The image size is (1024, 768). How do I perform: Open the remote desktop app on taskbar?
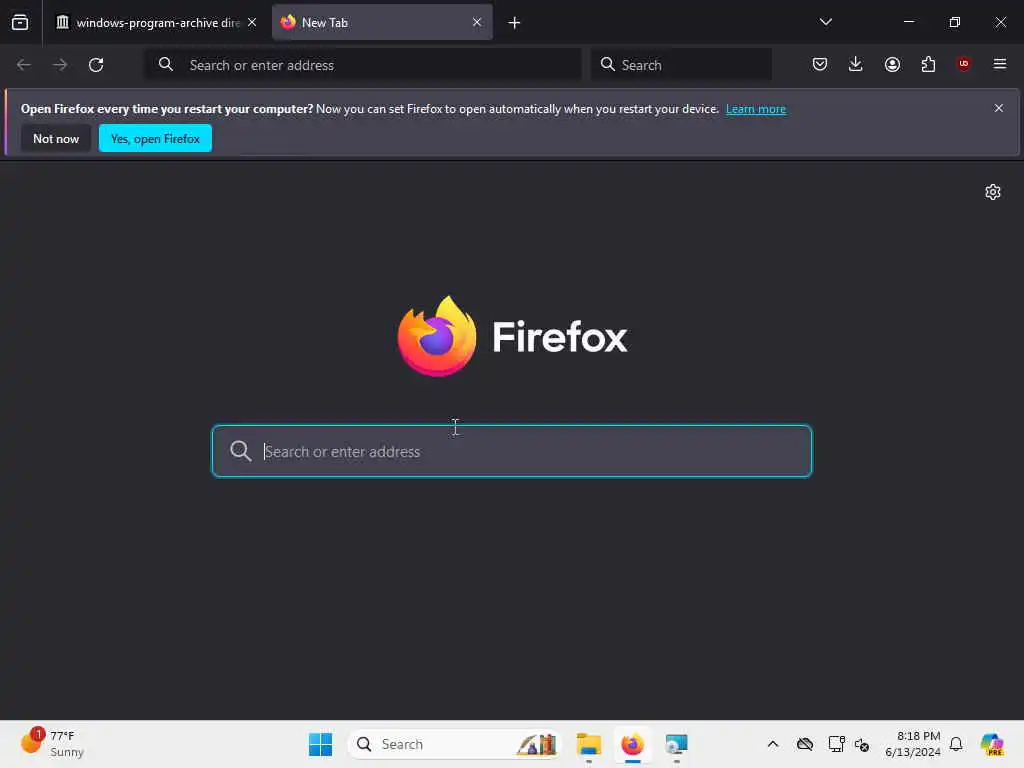pos(676,744)
